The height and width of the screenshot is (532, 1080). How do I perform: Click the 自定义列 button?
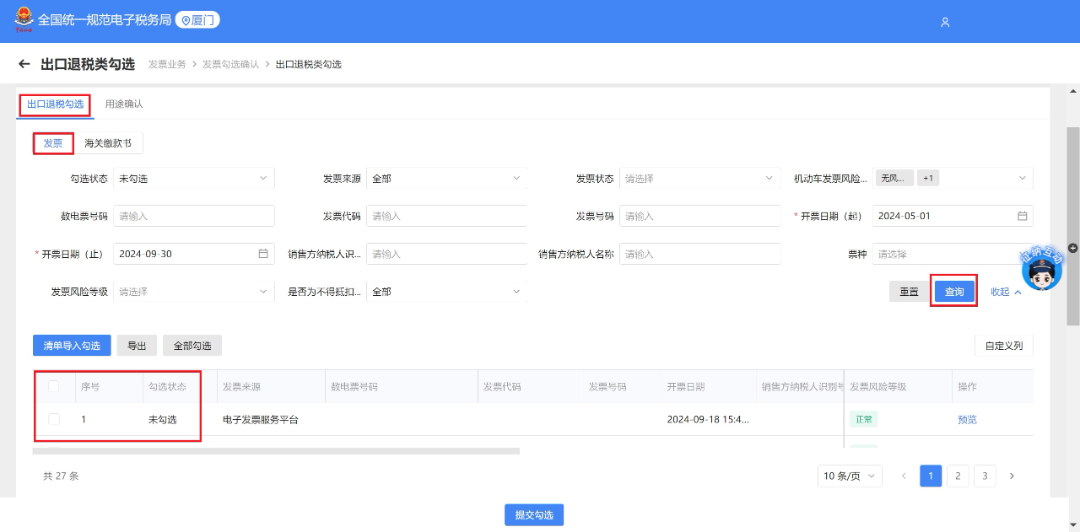pos(1004,346)
